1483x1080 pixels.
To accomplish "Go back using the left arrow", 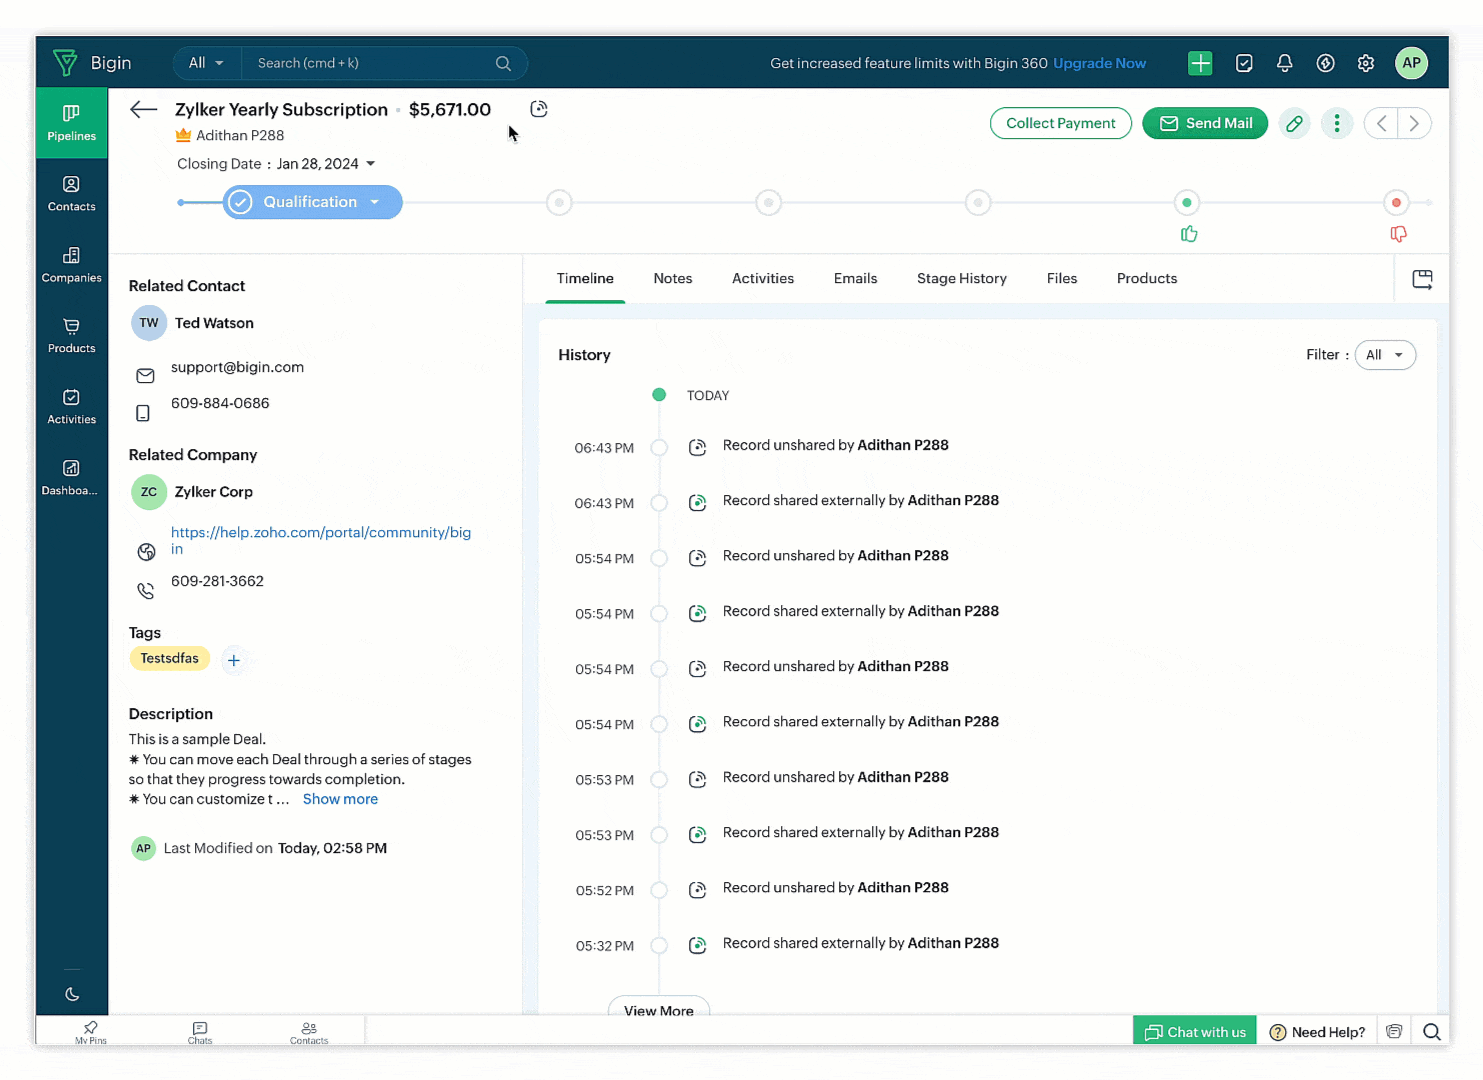I will (x=144, y=110).
